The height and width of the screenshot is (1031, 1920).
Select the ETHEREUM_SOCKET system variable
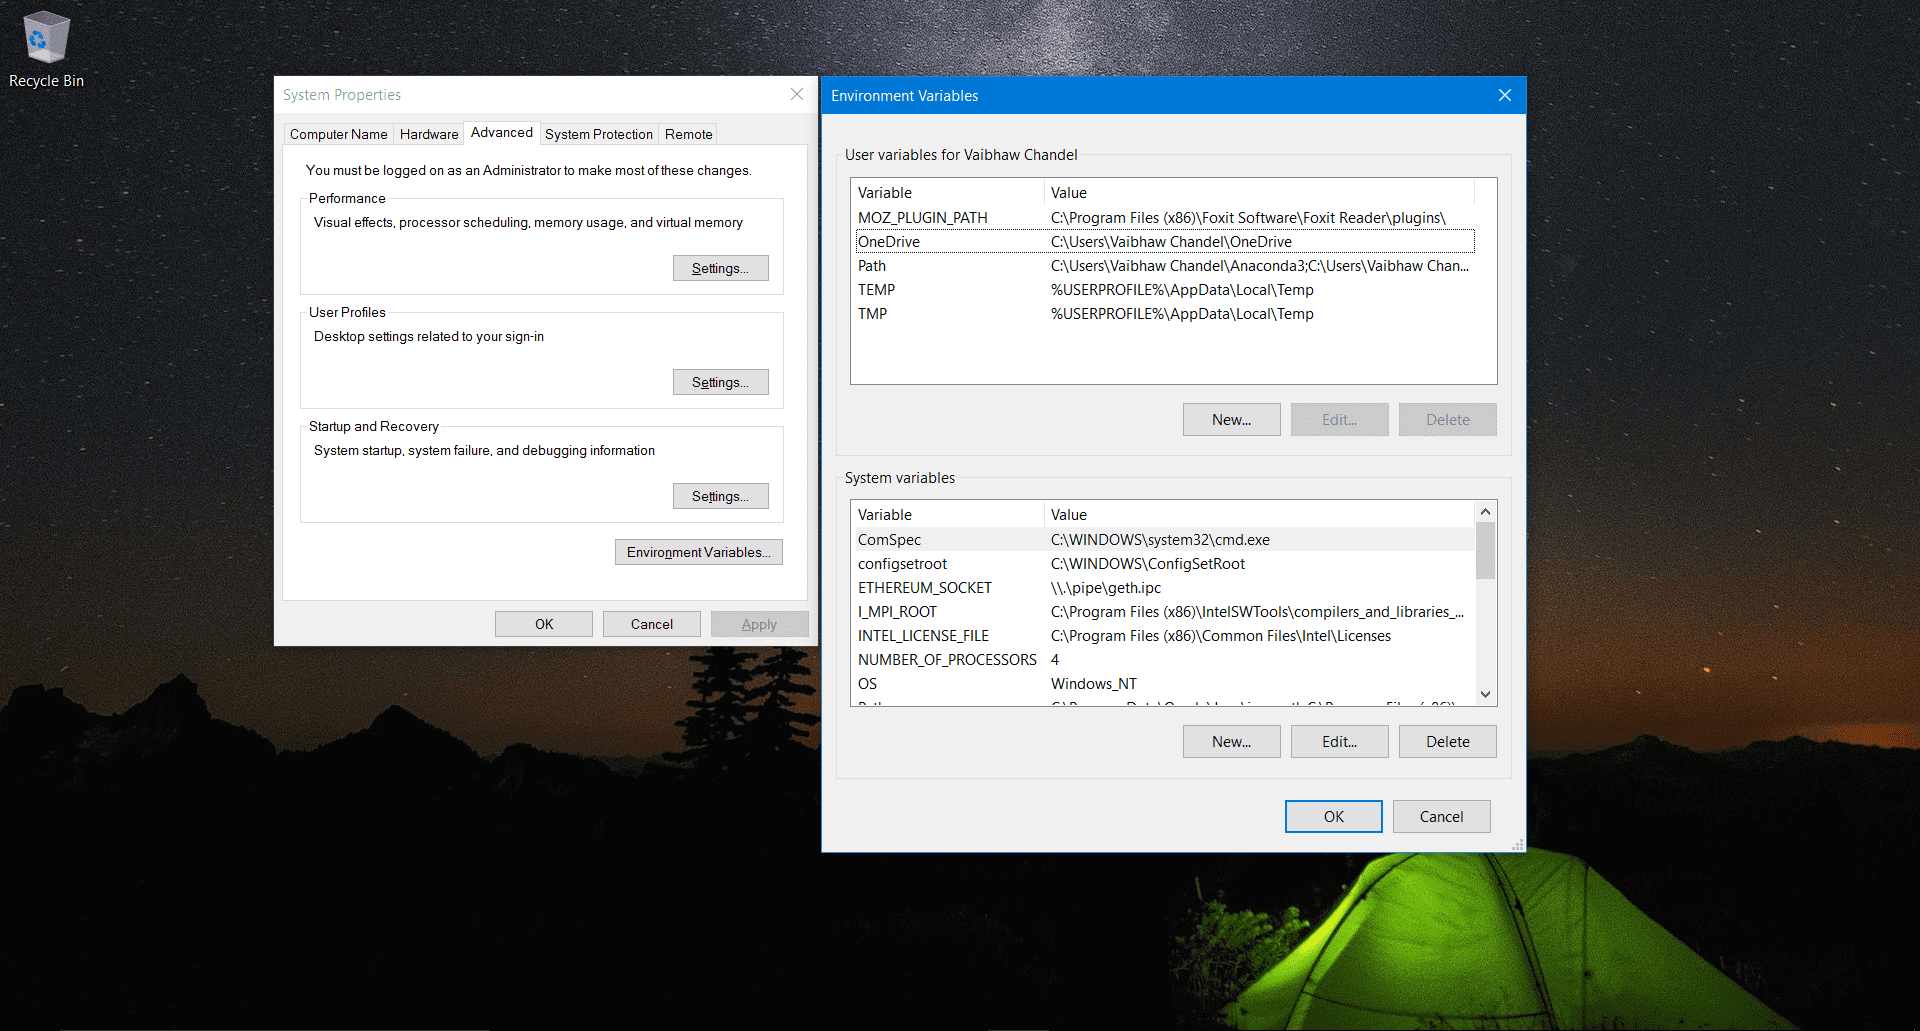tap(1164, 588)
